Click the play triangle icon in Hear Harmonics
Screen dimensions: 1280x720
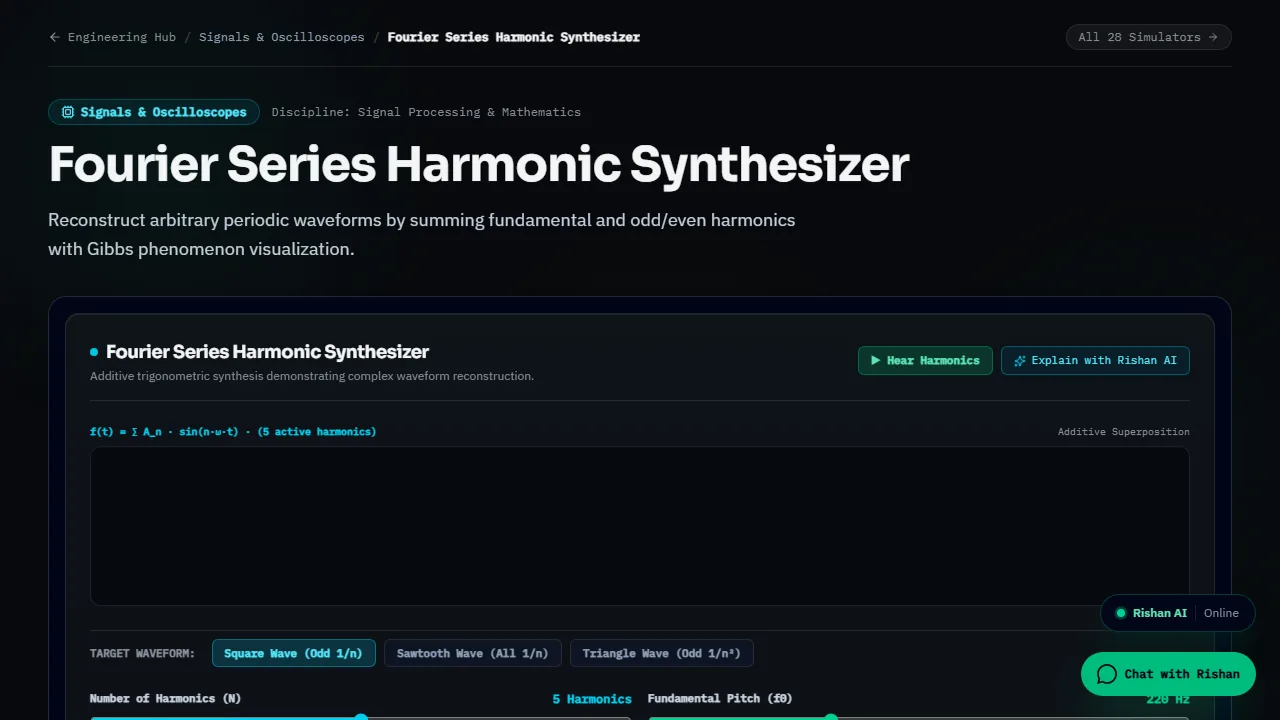[876, 360]
